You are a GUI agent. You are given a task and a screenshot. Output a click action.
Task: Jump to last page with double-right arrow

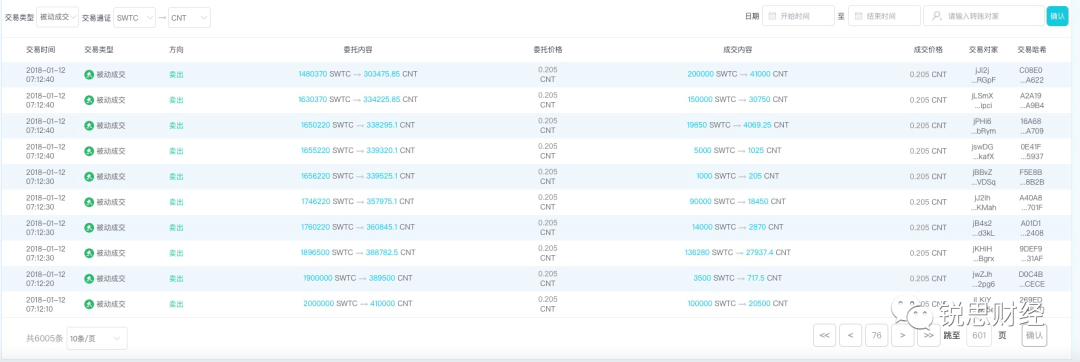(x=928, y=335)
